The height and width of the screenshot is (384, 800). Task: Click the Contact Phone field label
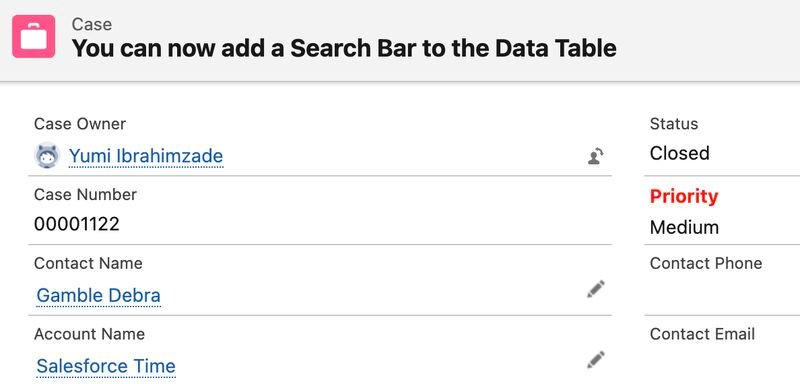tap(706, 263)
